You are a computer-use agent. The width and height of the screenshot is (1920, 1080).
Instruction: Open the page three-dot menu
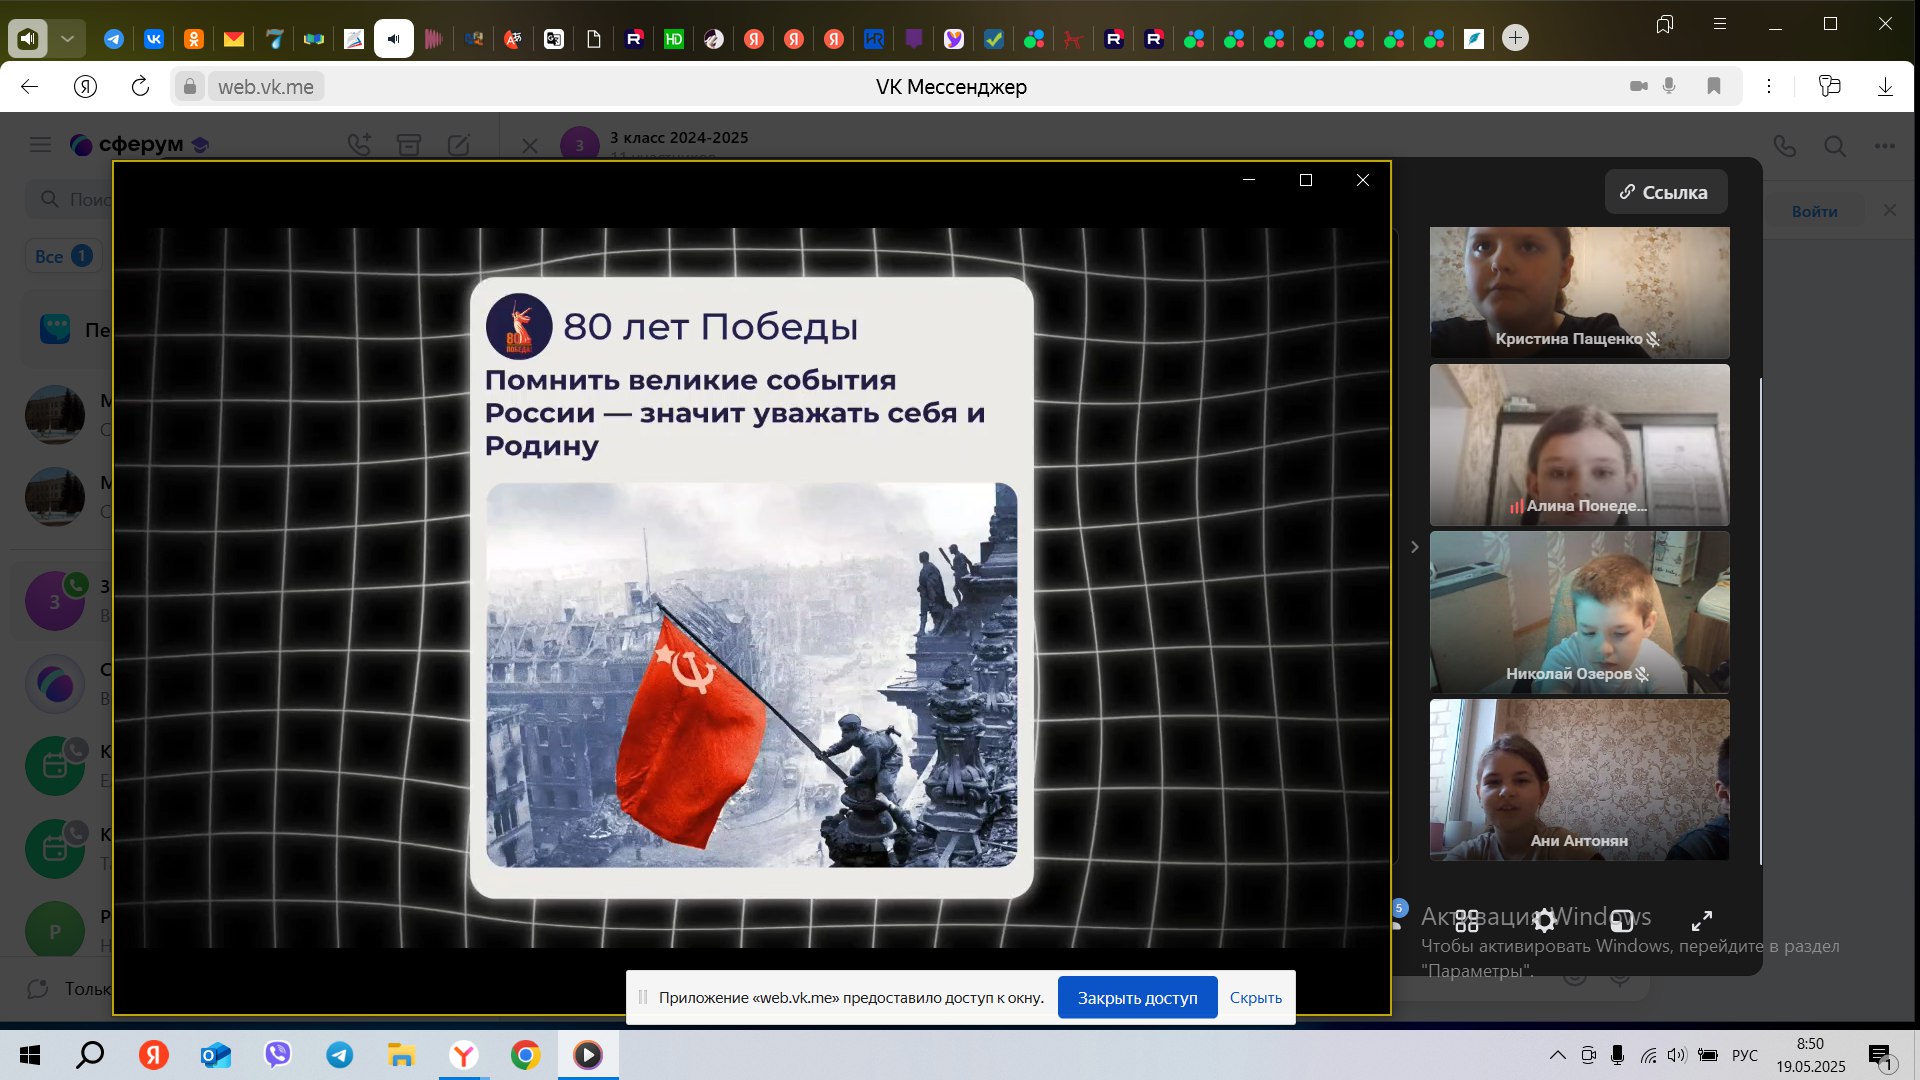pos(1769,87)
